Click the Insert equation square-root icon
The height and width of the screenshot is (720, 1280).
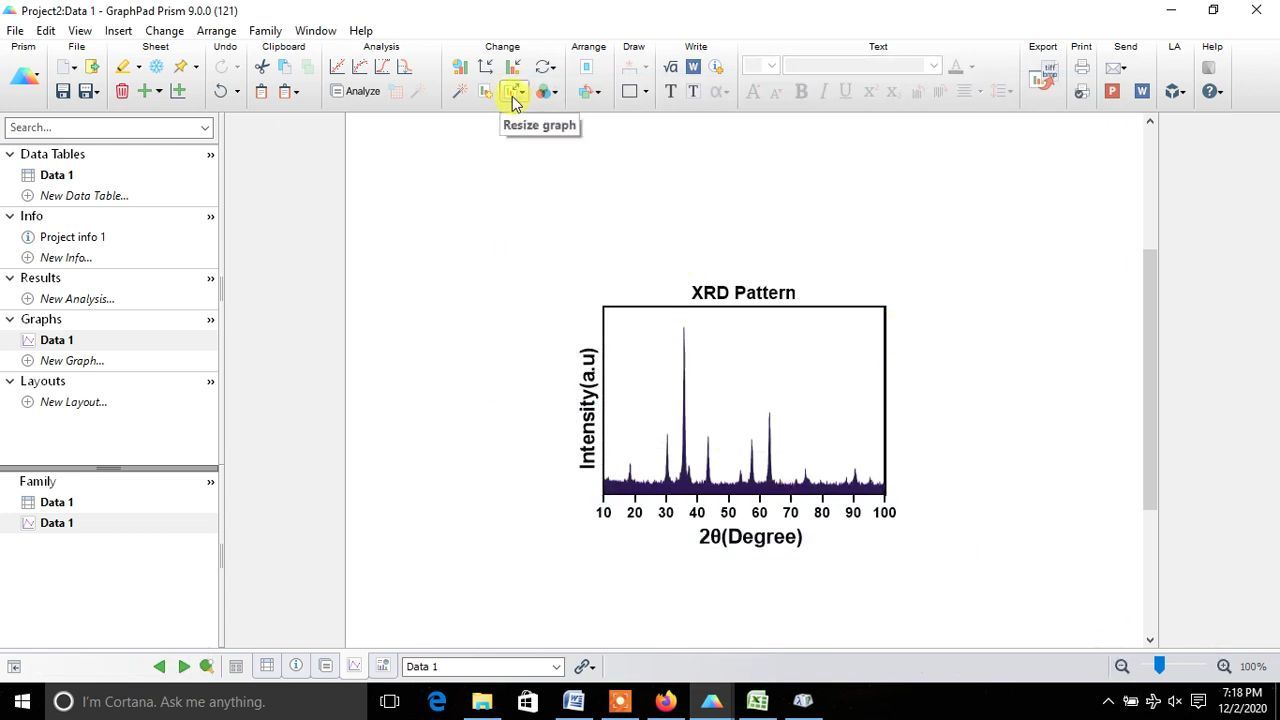click(670, 67)
